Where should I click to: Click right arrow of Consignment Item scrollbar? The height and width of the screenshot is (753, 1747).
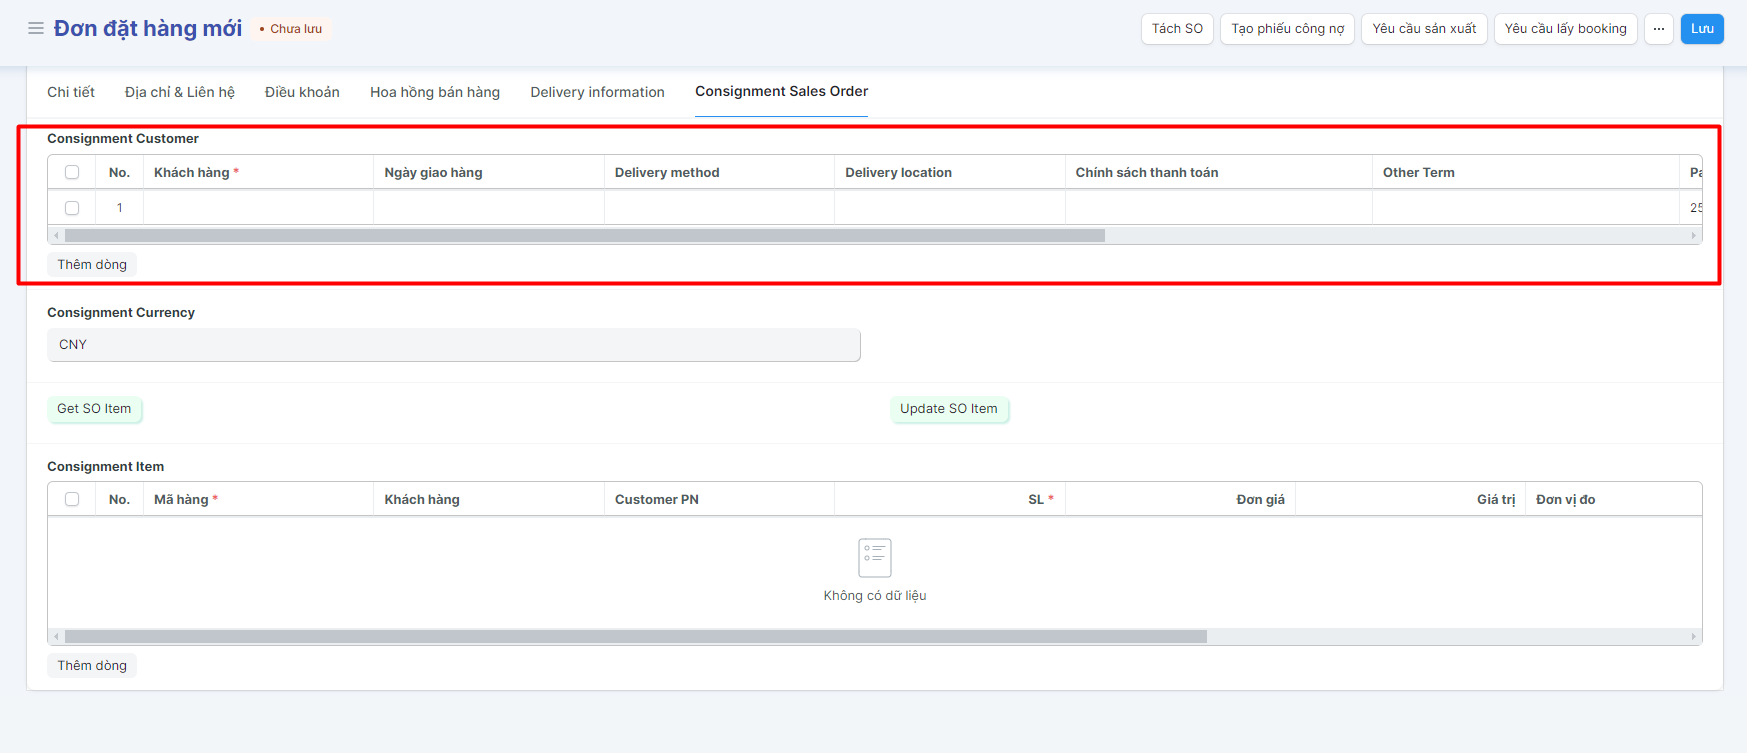(x=1693, y=637)
